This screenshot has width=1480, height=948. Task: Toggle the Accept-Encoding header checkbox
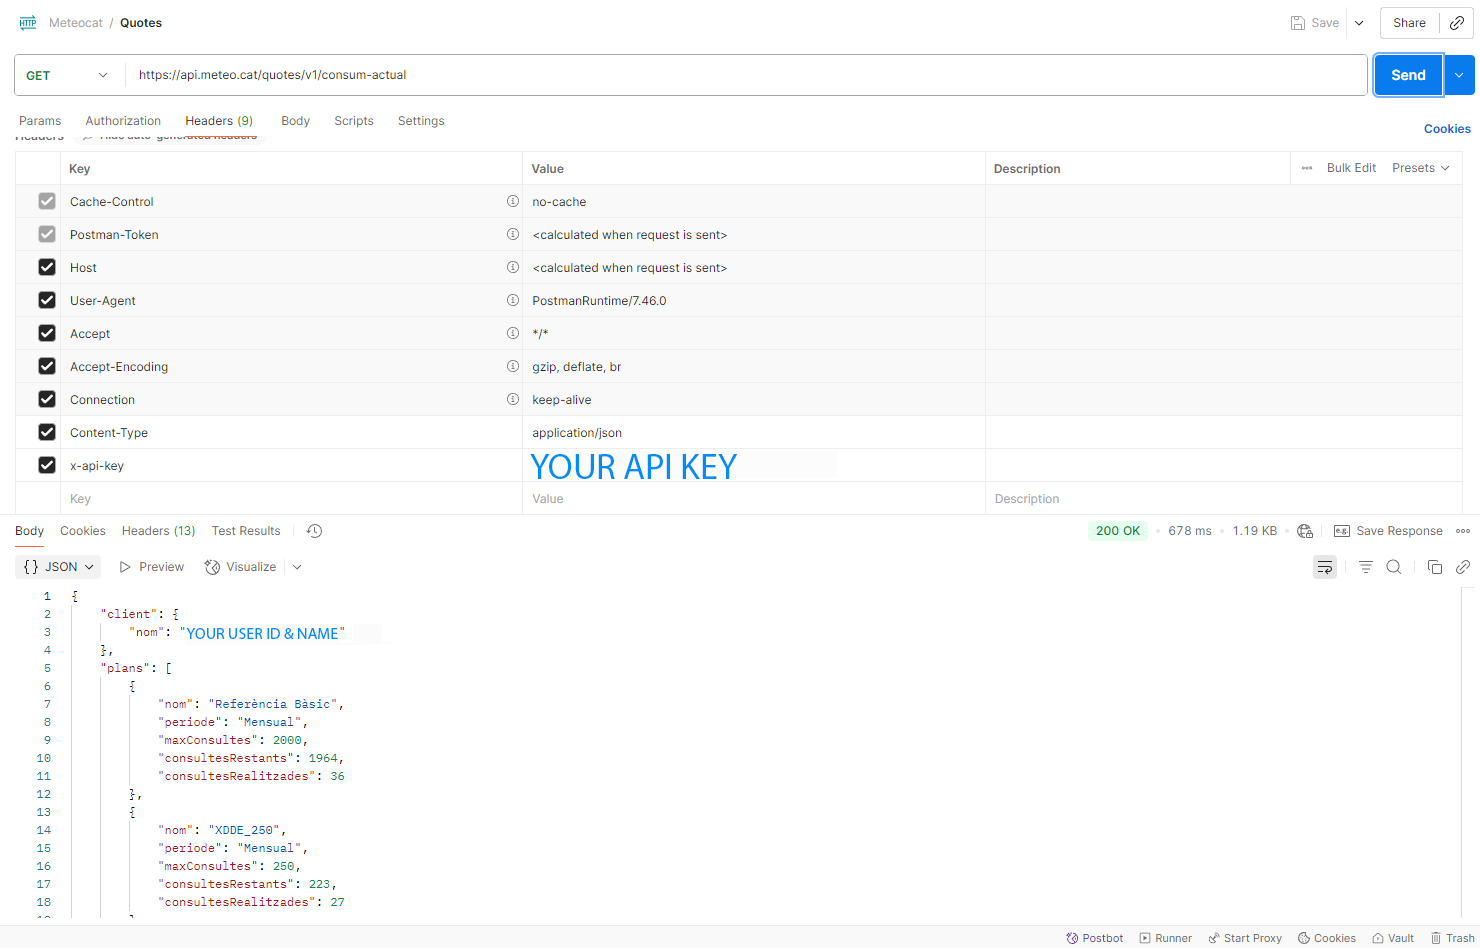[47, 366]
